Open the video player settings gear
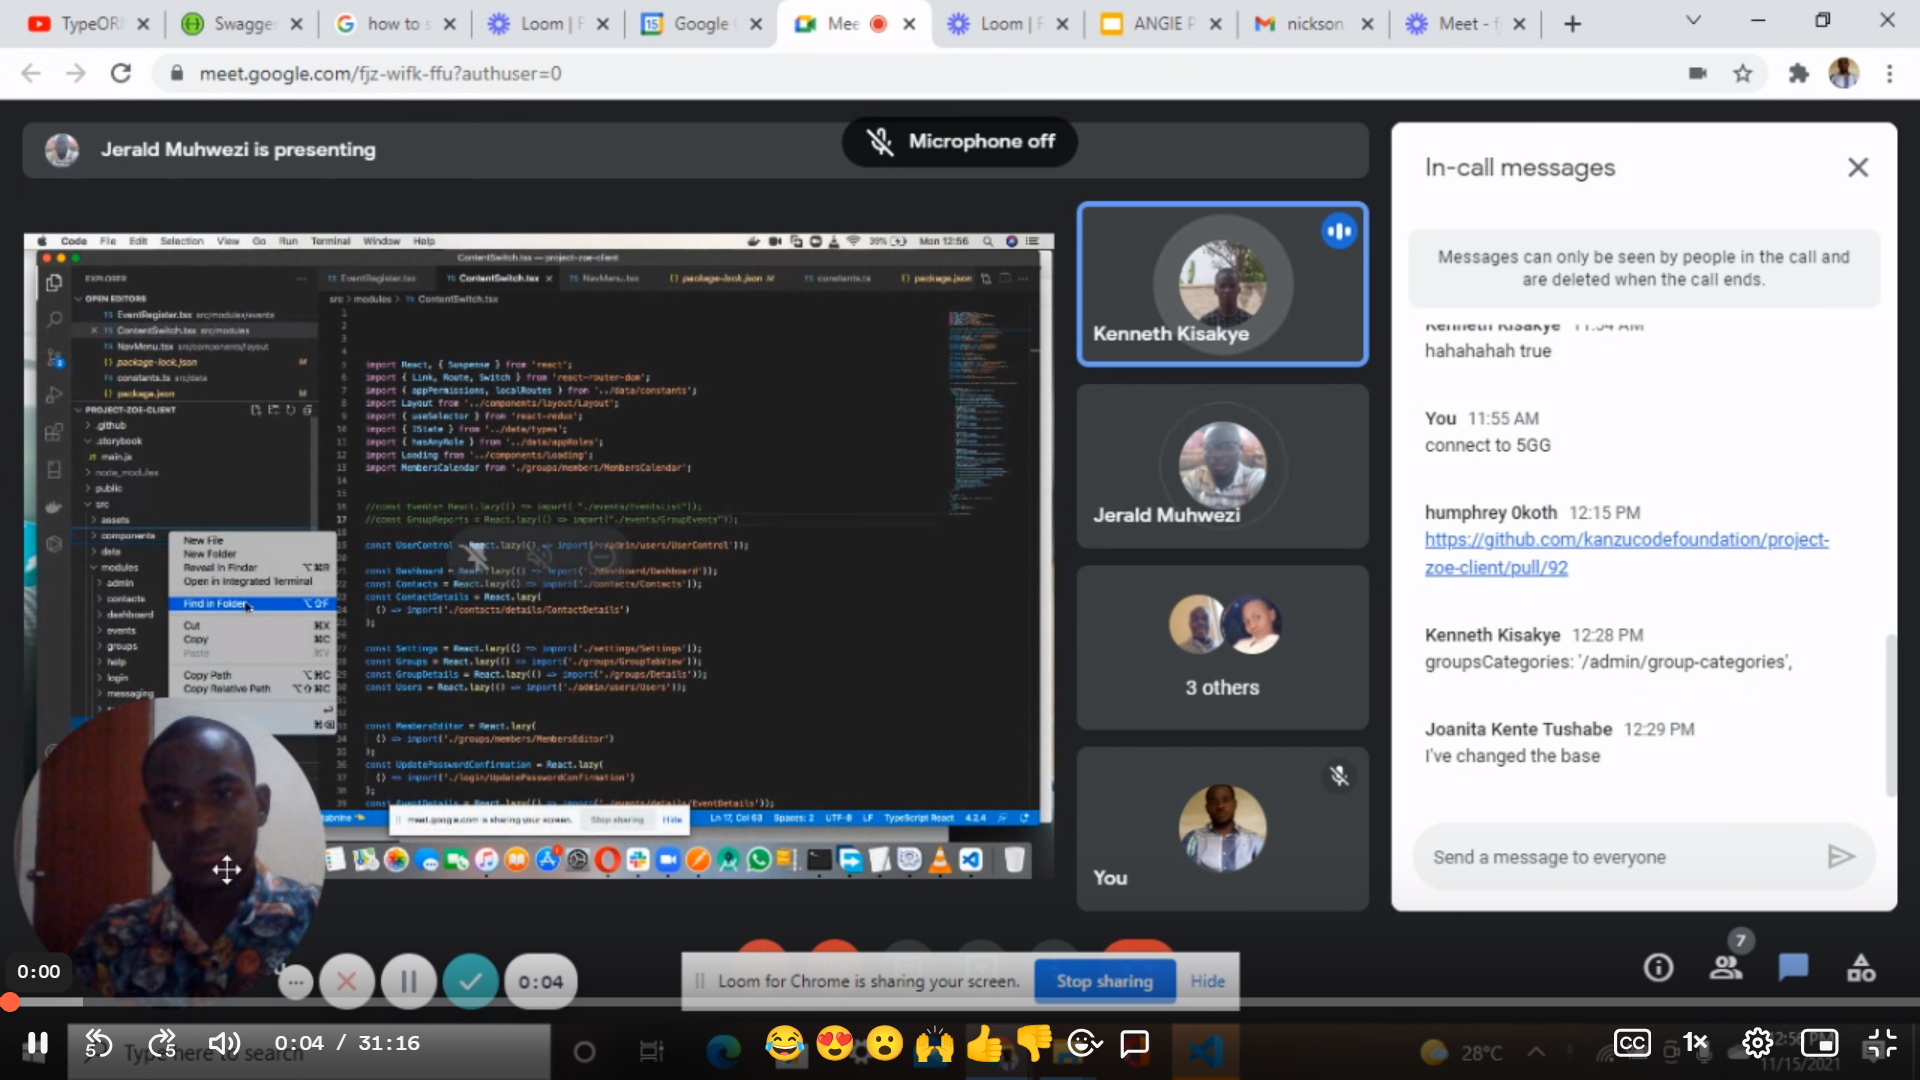The height and width of the screenshot is (1080, 1920). point(1757,1044)
